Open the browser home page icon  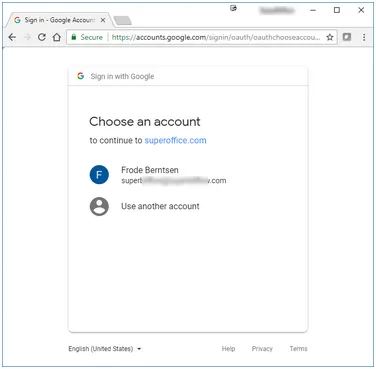[x=57, y=37]
